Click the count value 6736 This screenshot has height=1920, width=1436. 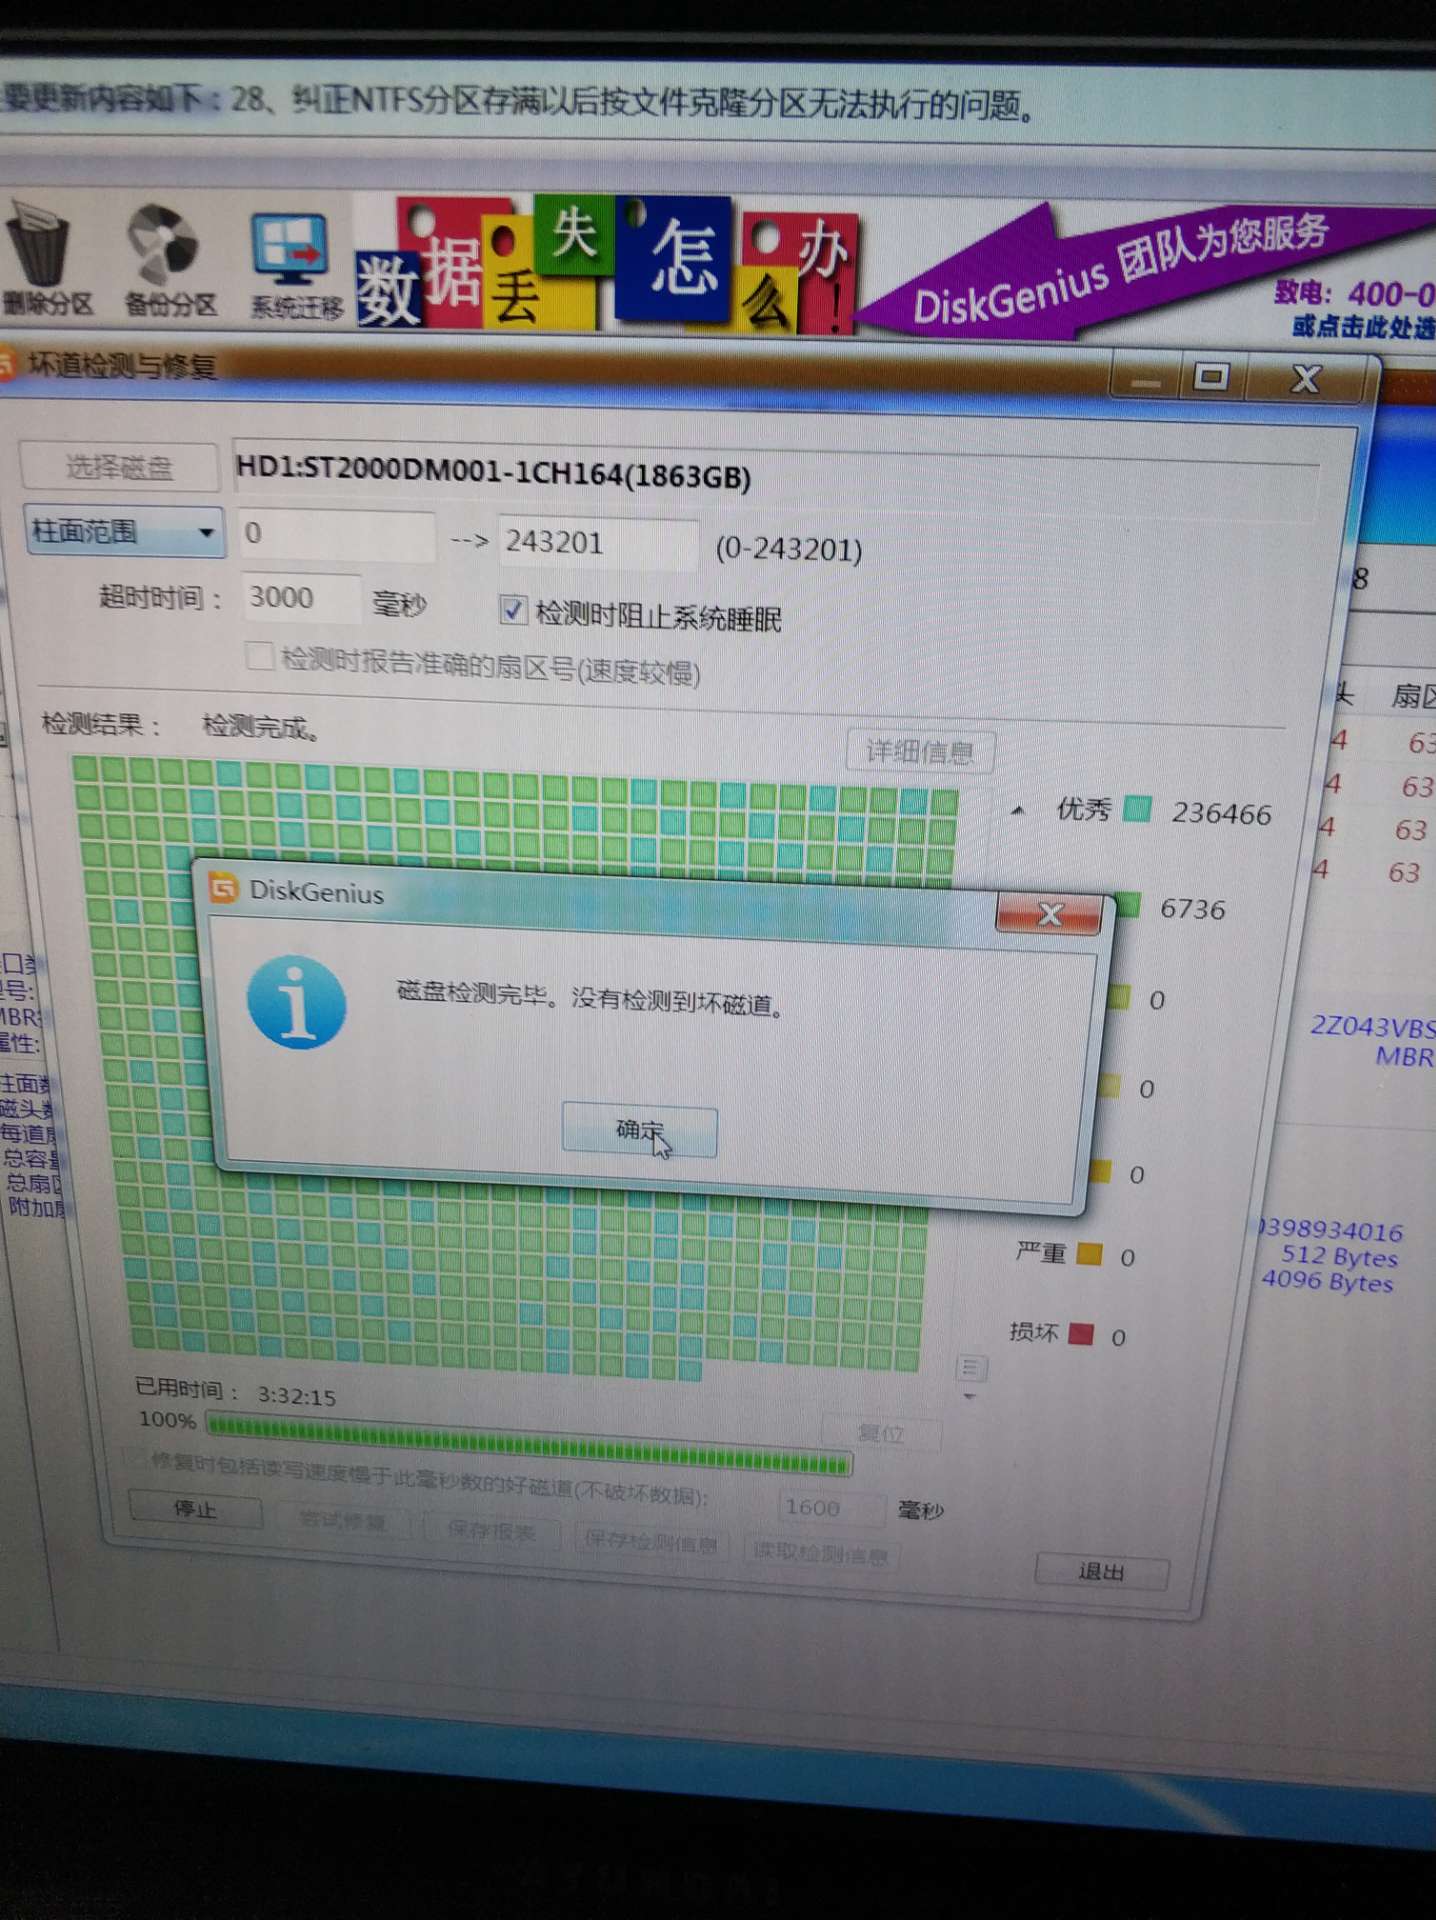(1192, 909)
